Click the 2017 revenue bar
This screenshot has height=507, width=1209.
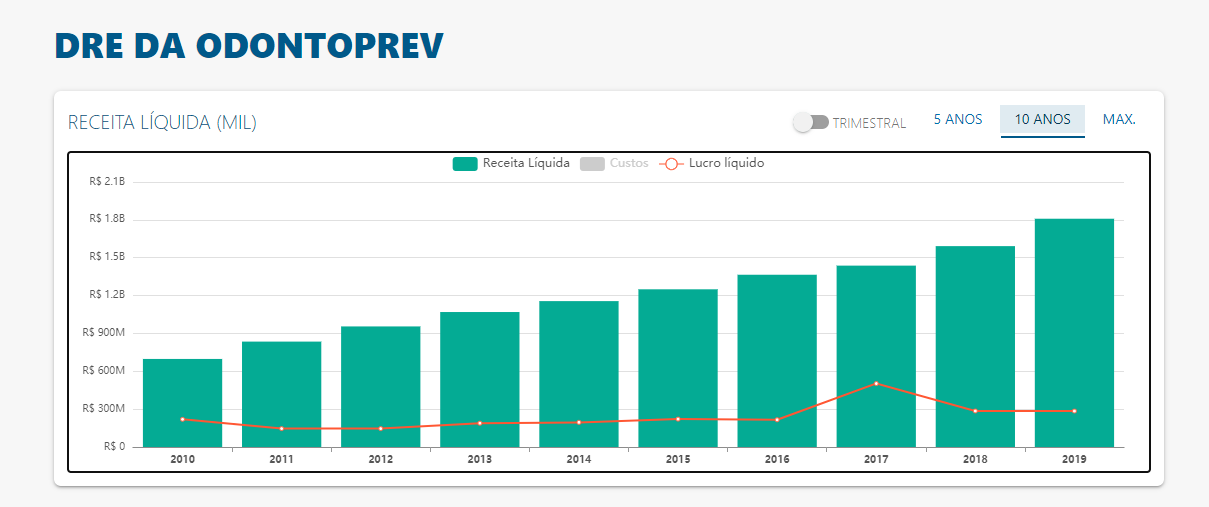(x=876, y=356)
